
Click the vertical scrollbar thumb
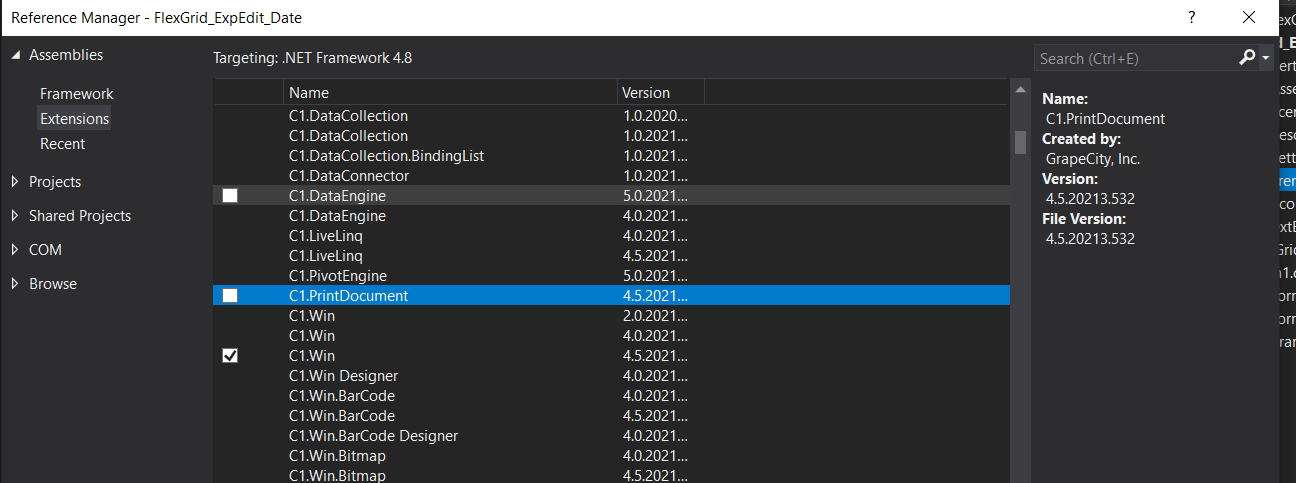(x=1020, y=142)
